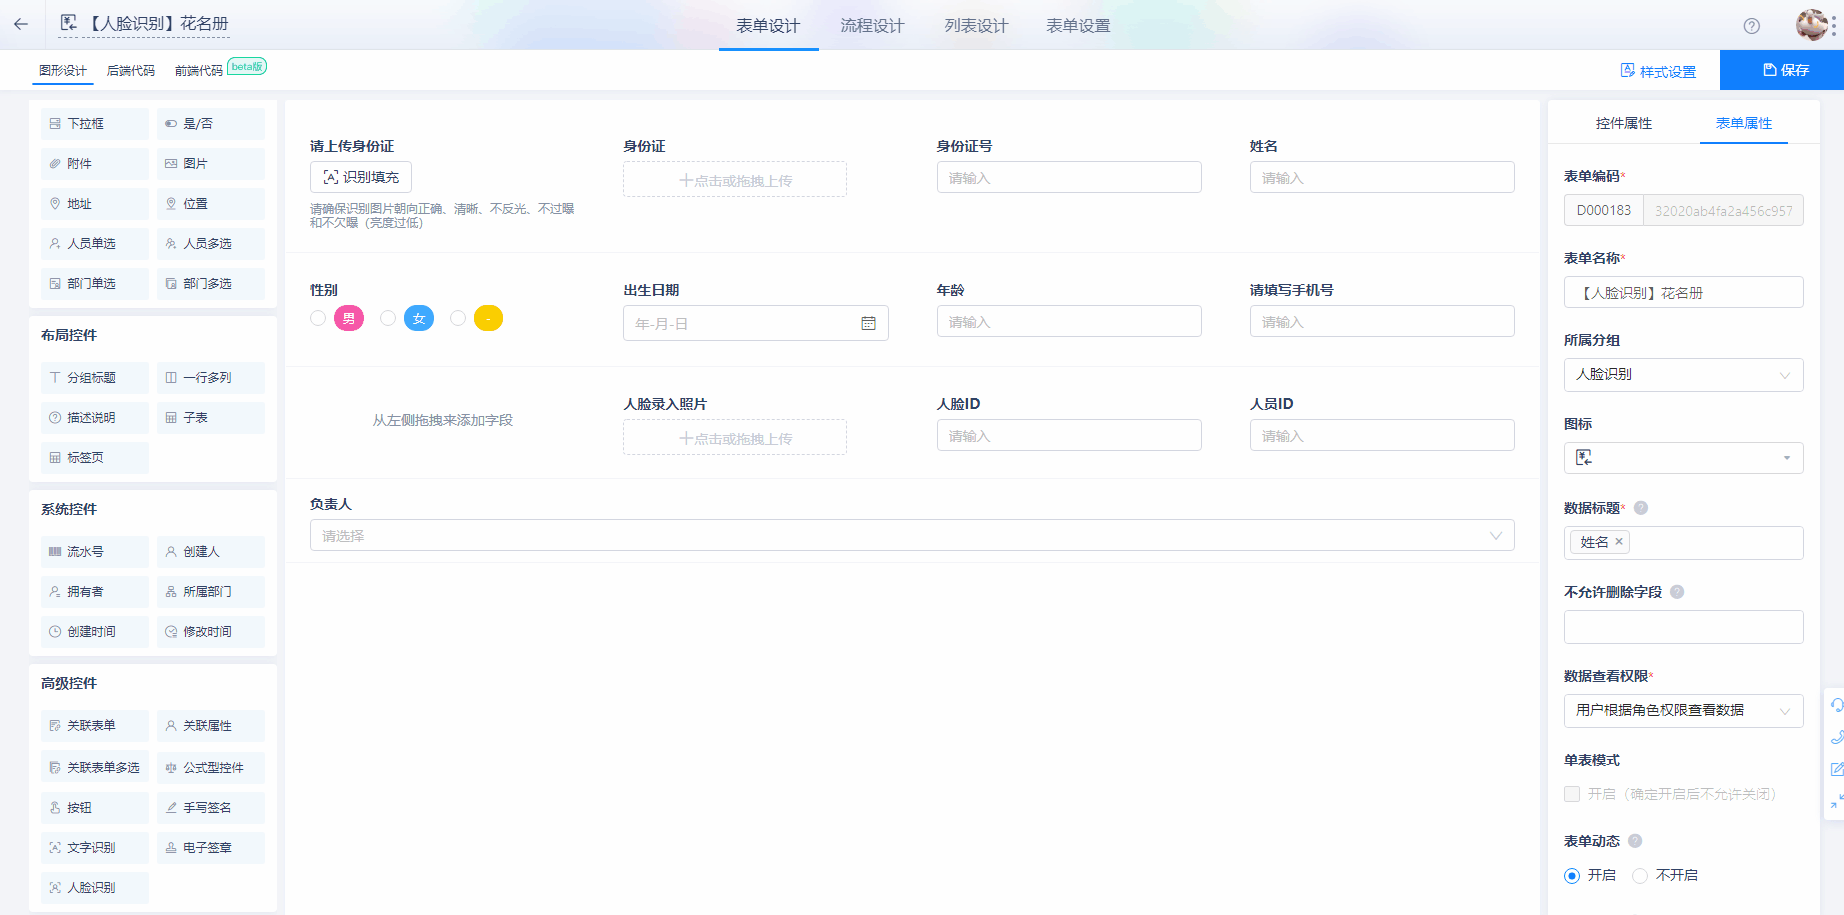Add the 创建人 creator control
This screenshot has width=1844, height=915.
(211, 552)
